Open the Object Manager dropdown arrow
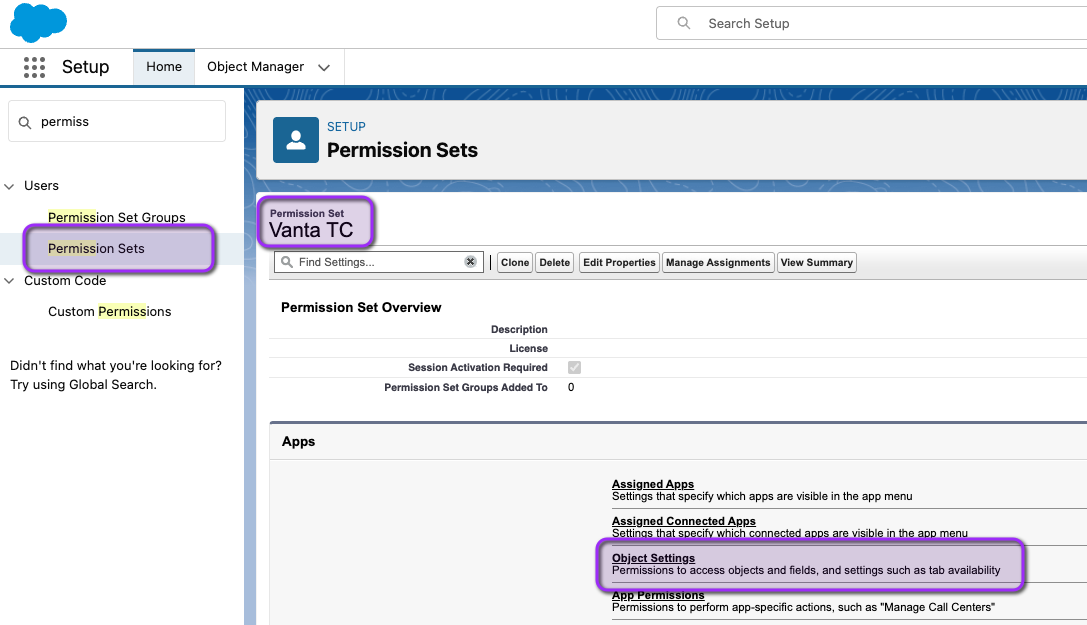Image resolution: width=1087 pixels, height=625 pixels. click(324, 67)
